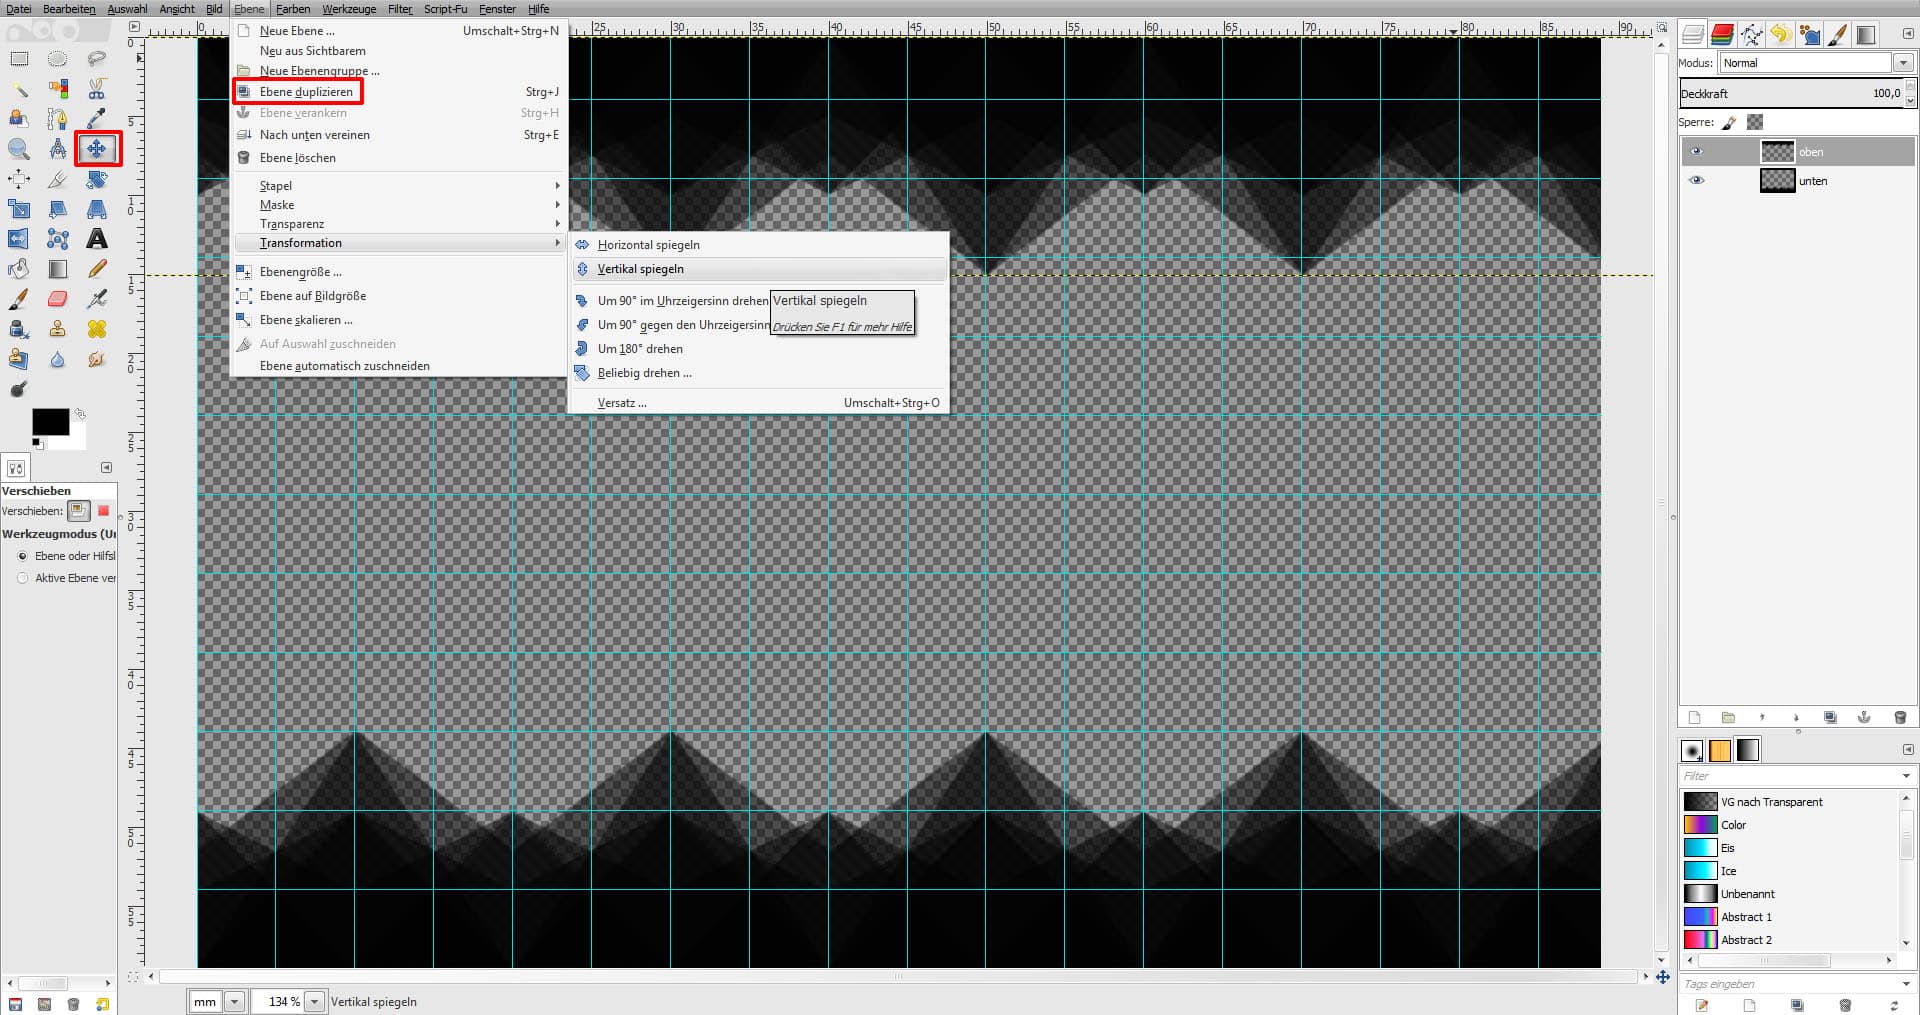Pick the Eraser tool

[x=58, y=299]
